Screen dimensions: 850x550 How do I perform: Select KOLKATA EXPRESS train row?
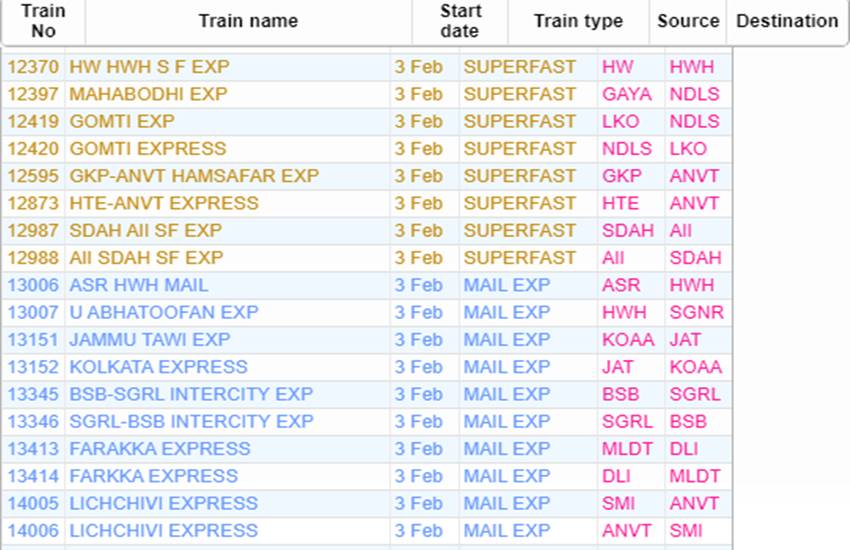coord(158,367)
